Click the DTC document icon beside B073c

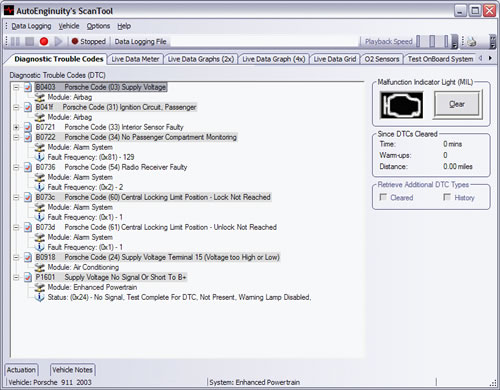tap(28, 197)
